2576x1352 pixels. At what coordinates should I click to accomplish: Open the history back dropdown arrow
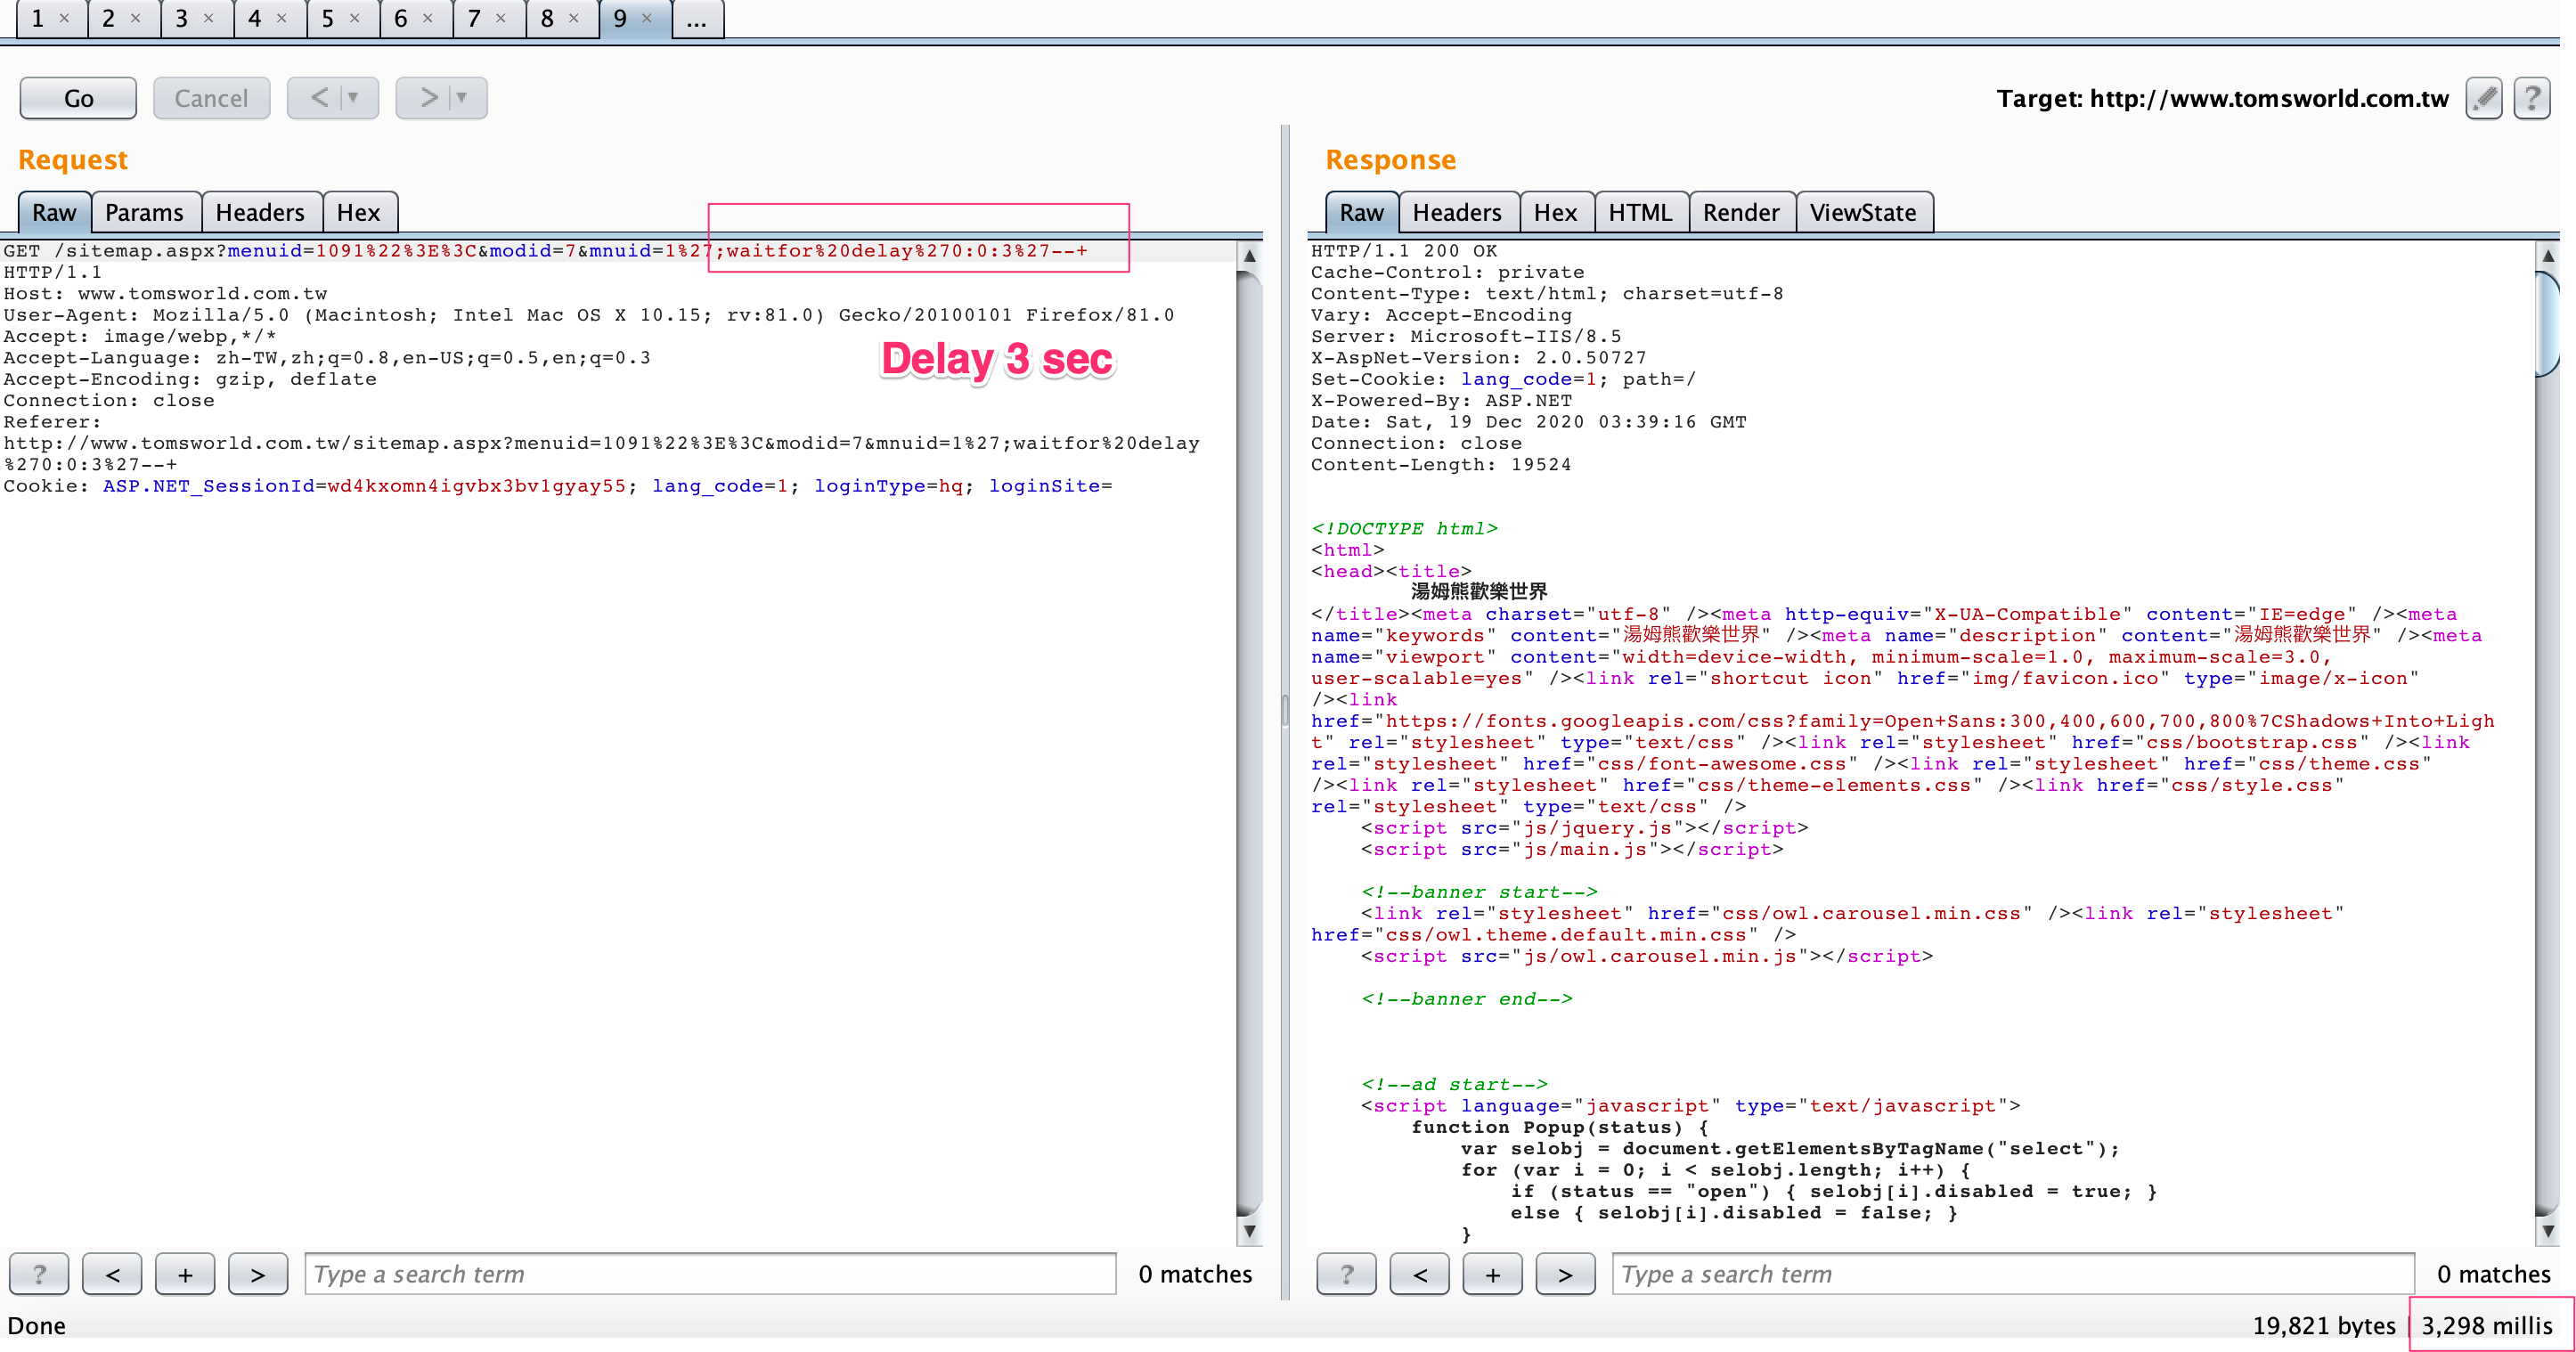354,98
